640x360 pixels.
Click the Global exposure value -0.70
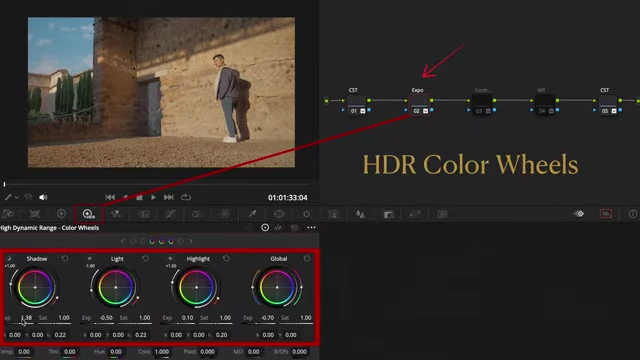pos(267,318)
